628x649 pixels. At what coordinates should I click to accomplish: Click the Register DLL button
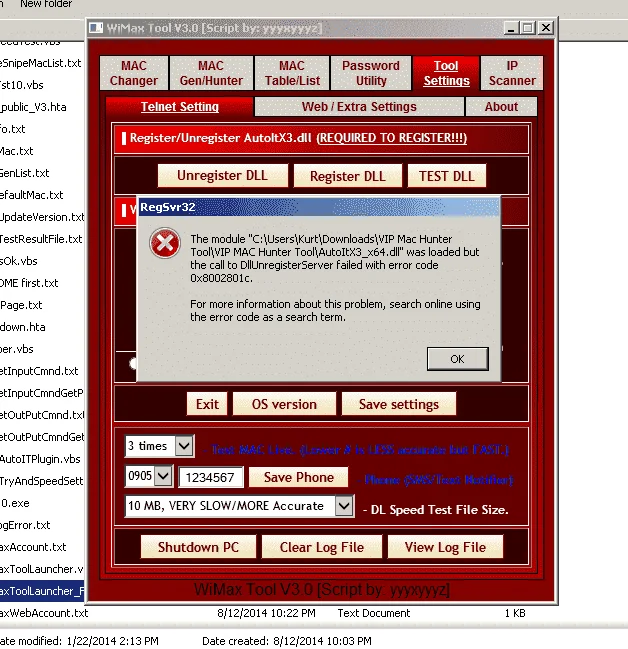[x=348, y=176]
